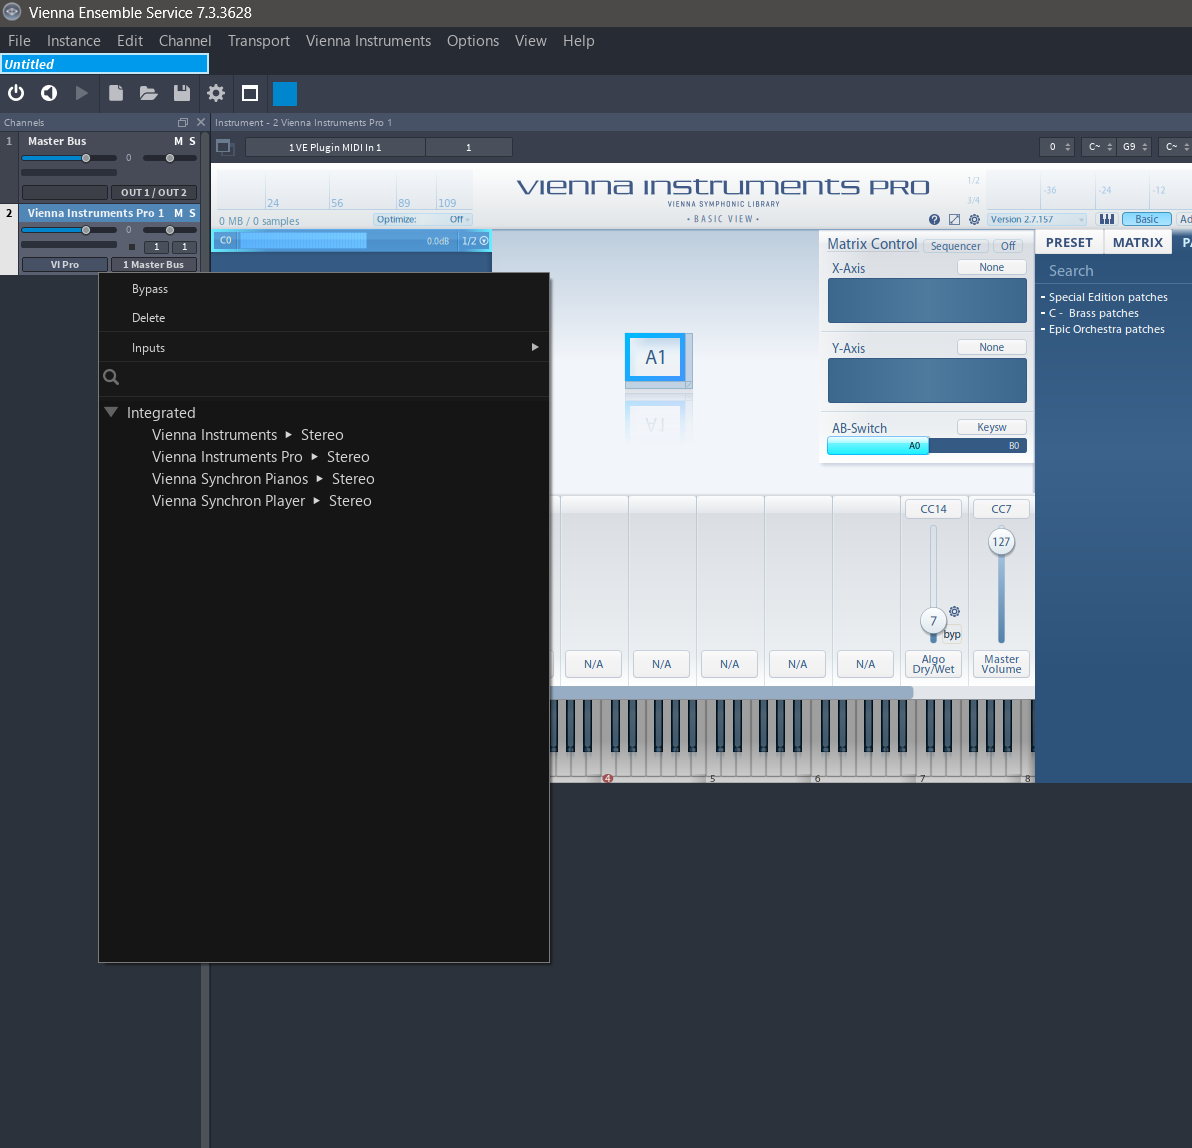Click the transpose 0 stepper

pos(1057,147)
